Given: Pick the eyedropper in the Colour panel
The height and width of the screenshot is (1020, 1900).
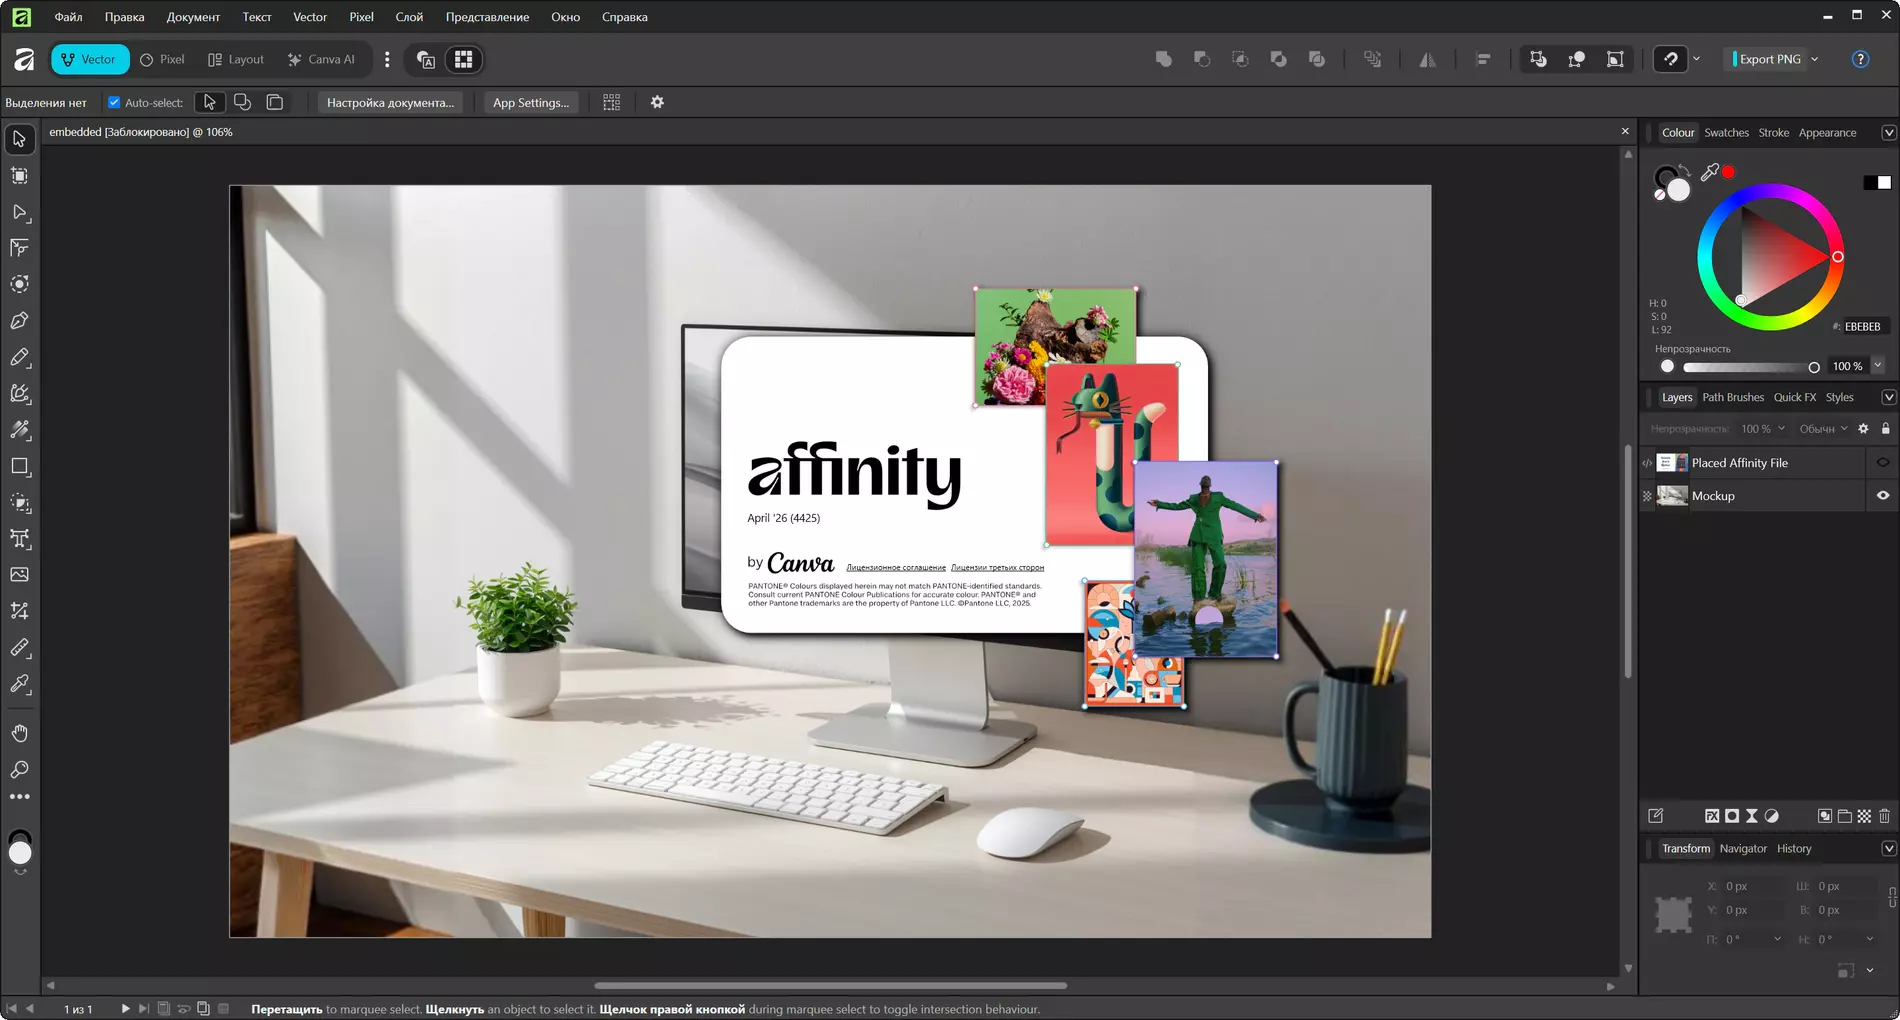Looking at the screenshot, I should coord(1710,172).
